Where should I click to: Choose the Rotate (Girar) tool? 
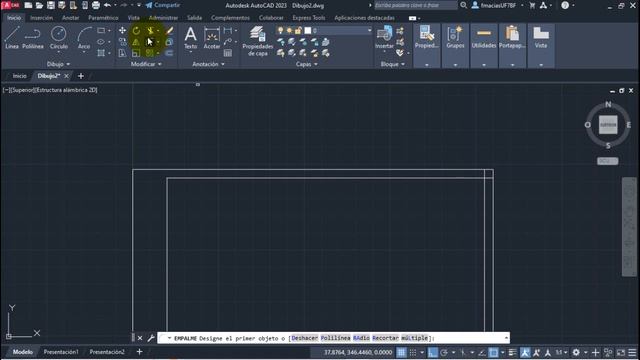tap(136, 31)
